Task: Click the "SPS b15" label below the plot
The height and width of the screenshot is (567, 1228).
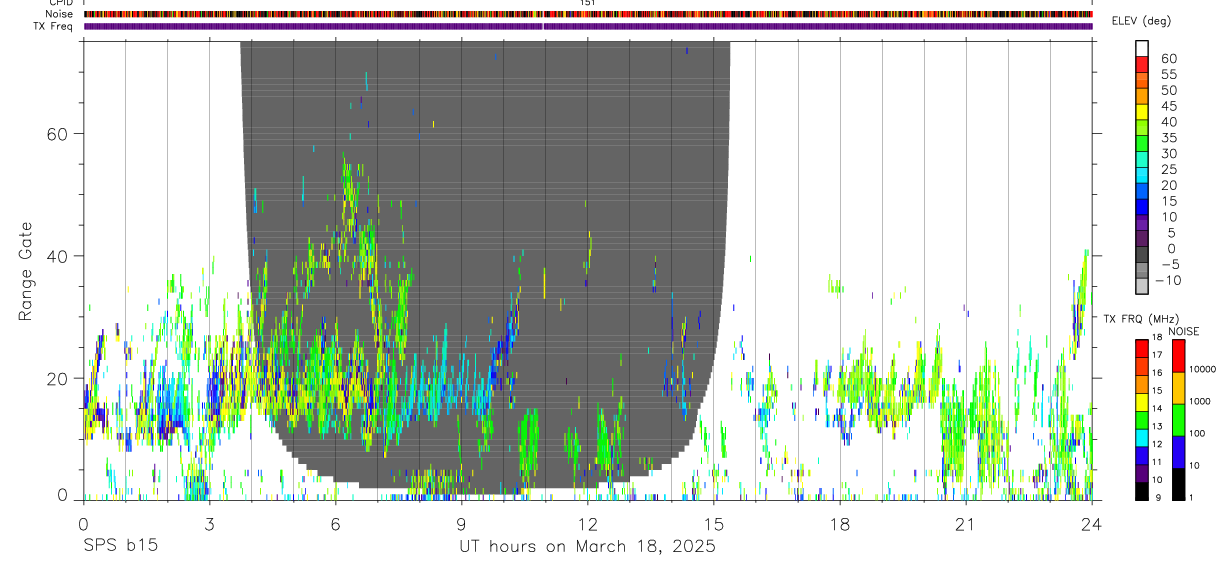Action: pyautogui.click(x=120, y=547)
